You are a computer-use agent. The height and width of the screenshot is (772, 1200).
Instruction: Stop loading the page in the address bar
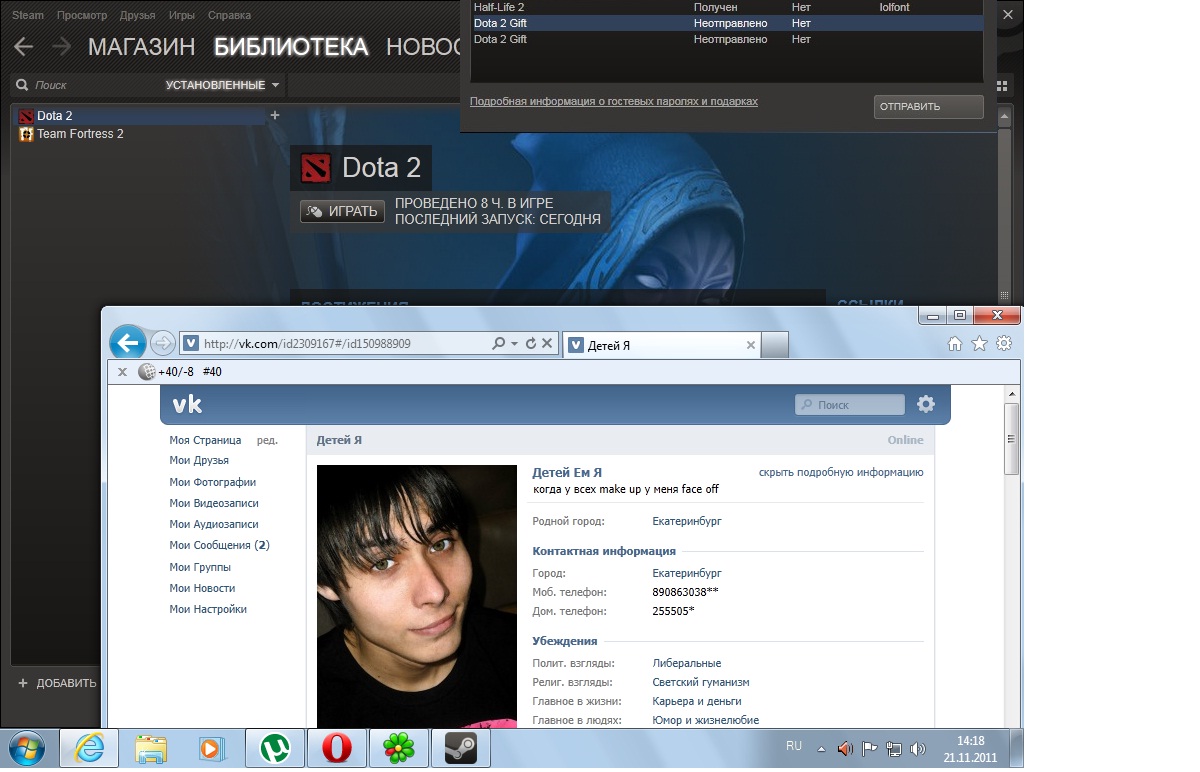(x=547, y=343)
